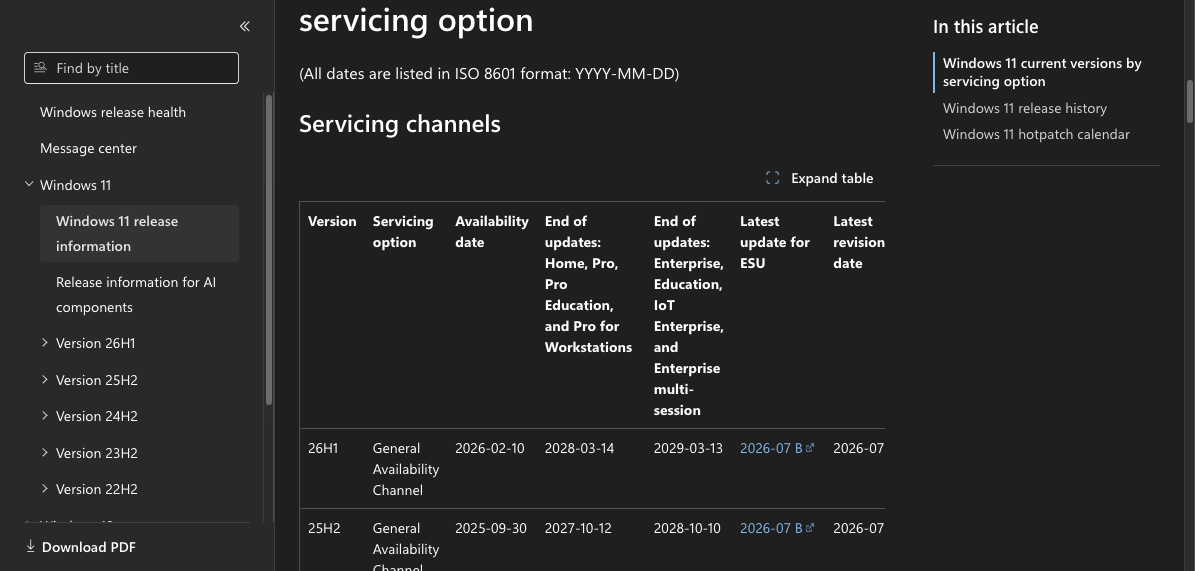1195x571 pixels.
Task: Expand the Version 26H1 node chevron
Action: pos(45,343)
